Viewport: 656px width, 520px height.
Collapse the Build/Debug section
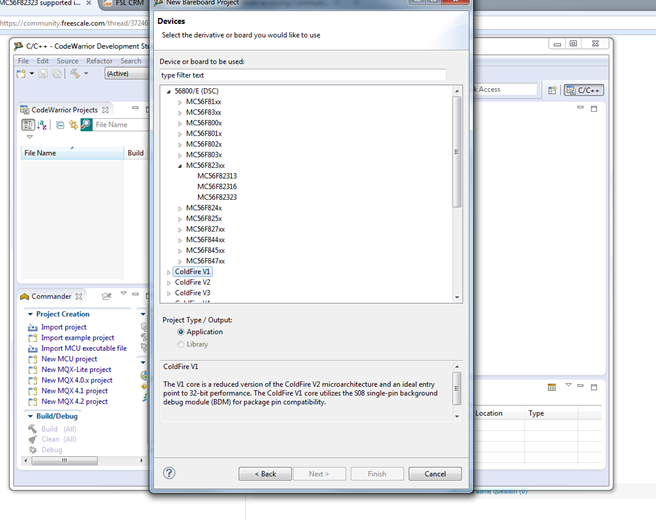[x=30, y=416]
